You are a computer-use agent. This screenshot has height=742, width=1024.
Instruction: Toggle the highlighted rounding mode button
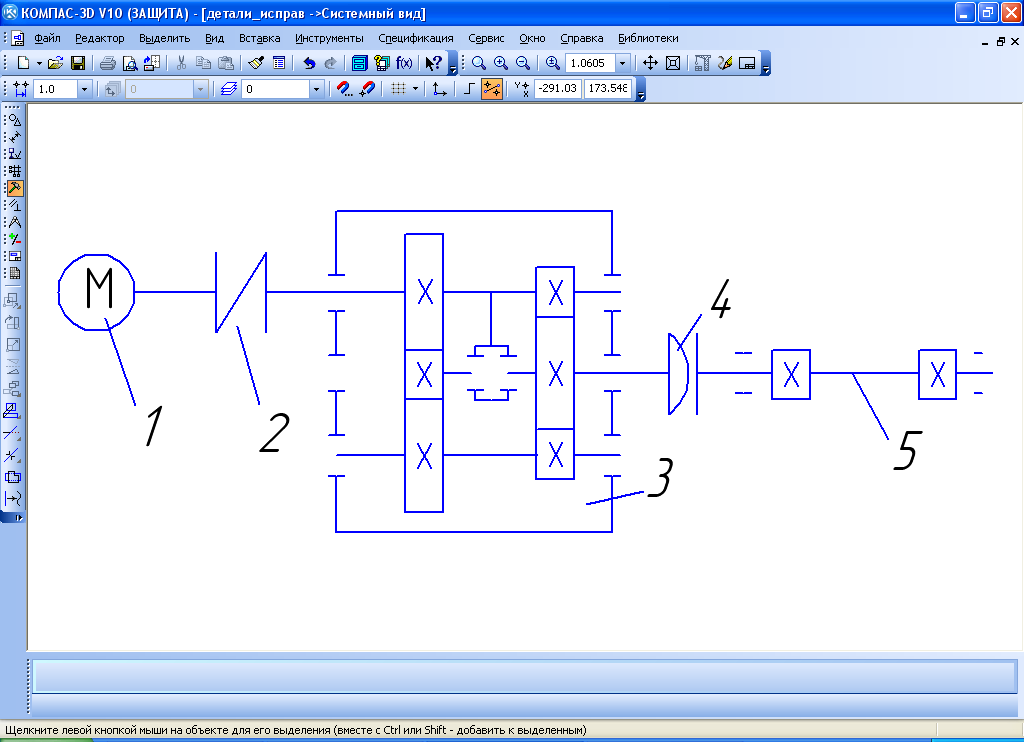tap(492, 89)
